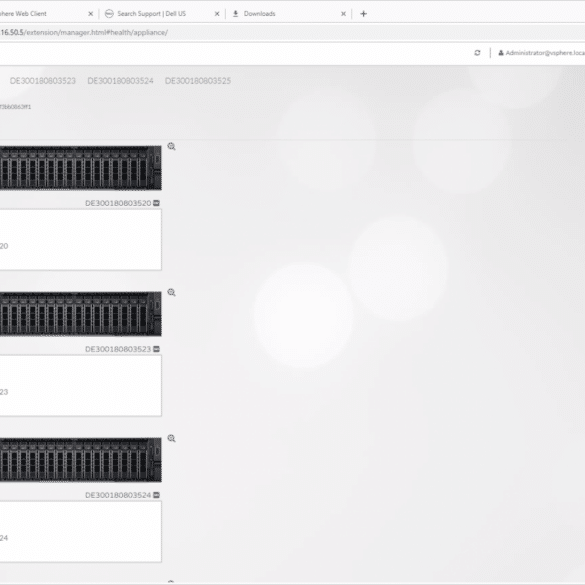Click the info panel ending in 24
Screen dimensions: 585x585
tap(81, 531)
